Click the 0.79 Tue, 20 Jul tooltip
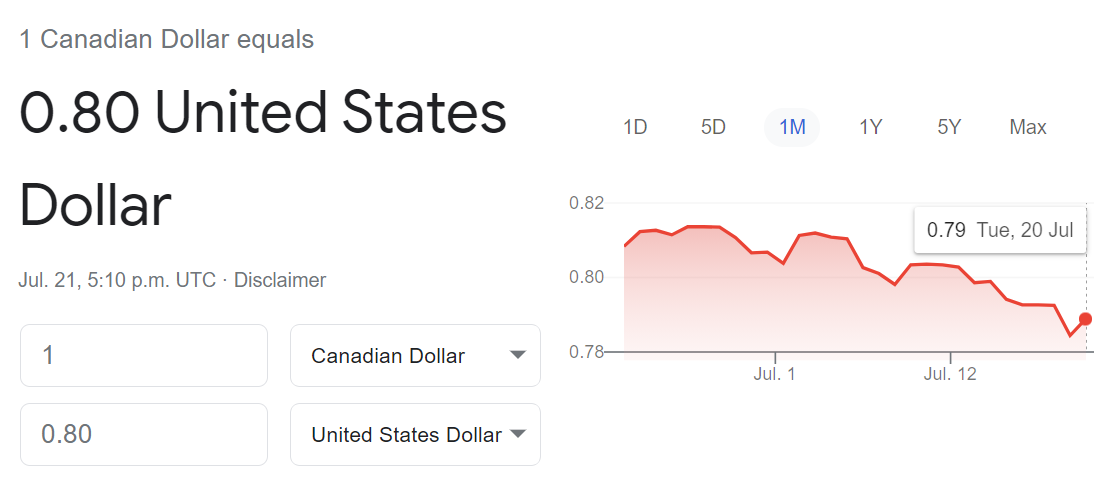Image resolution: width=1119 pixels, height=482 pixels. [x=1000, y=230]
